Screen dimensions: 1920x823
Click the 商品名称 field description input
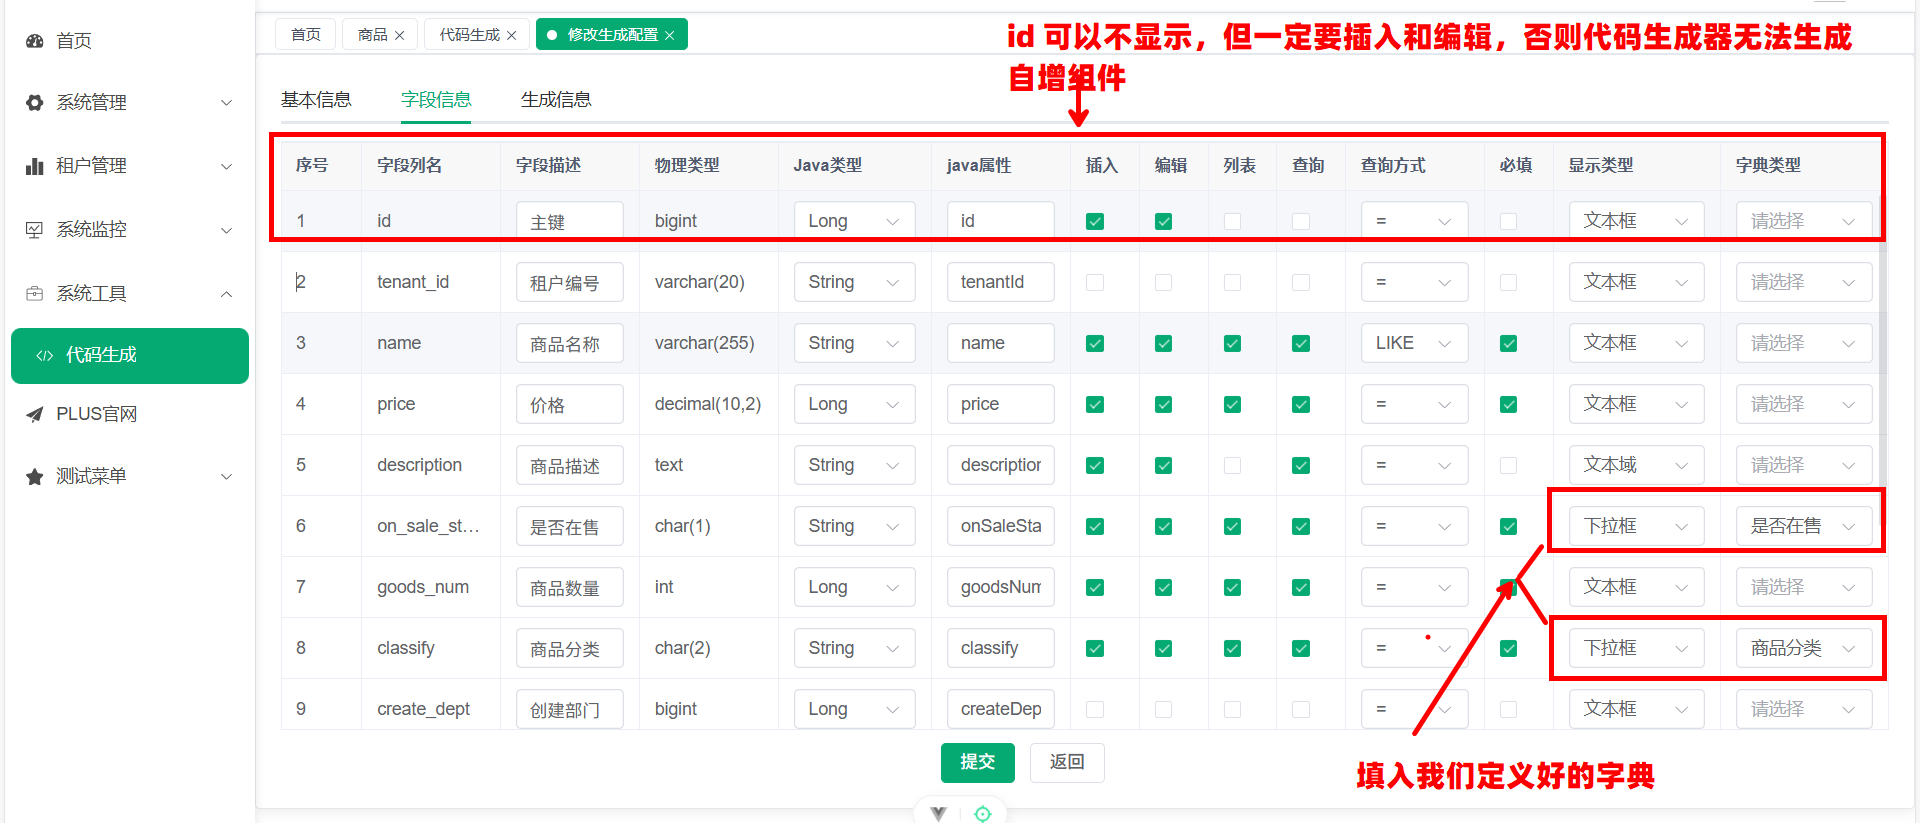[569, 344]
